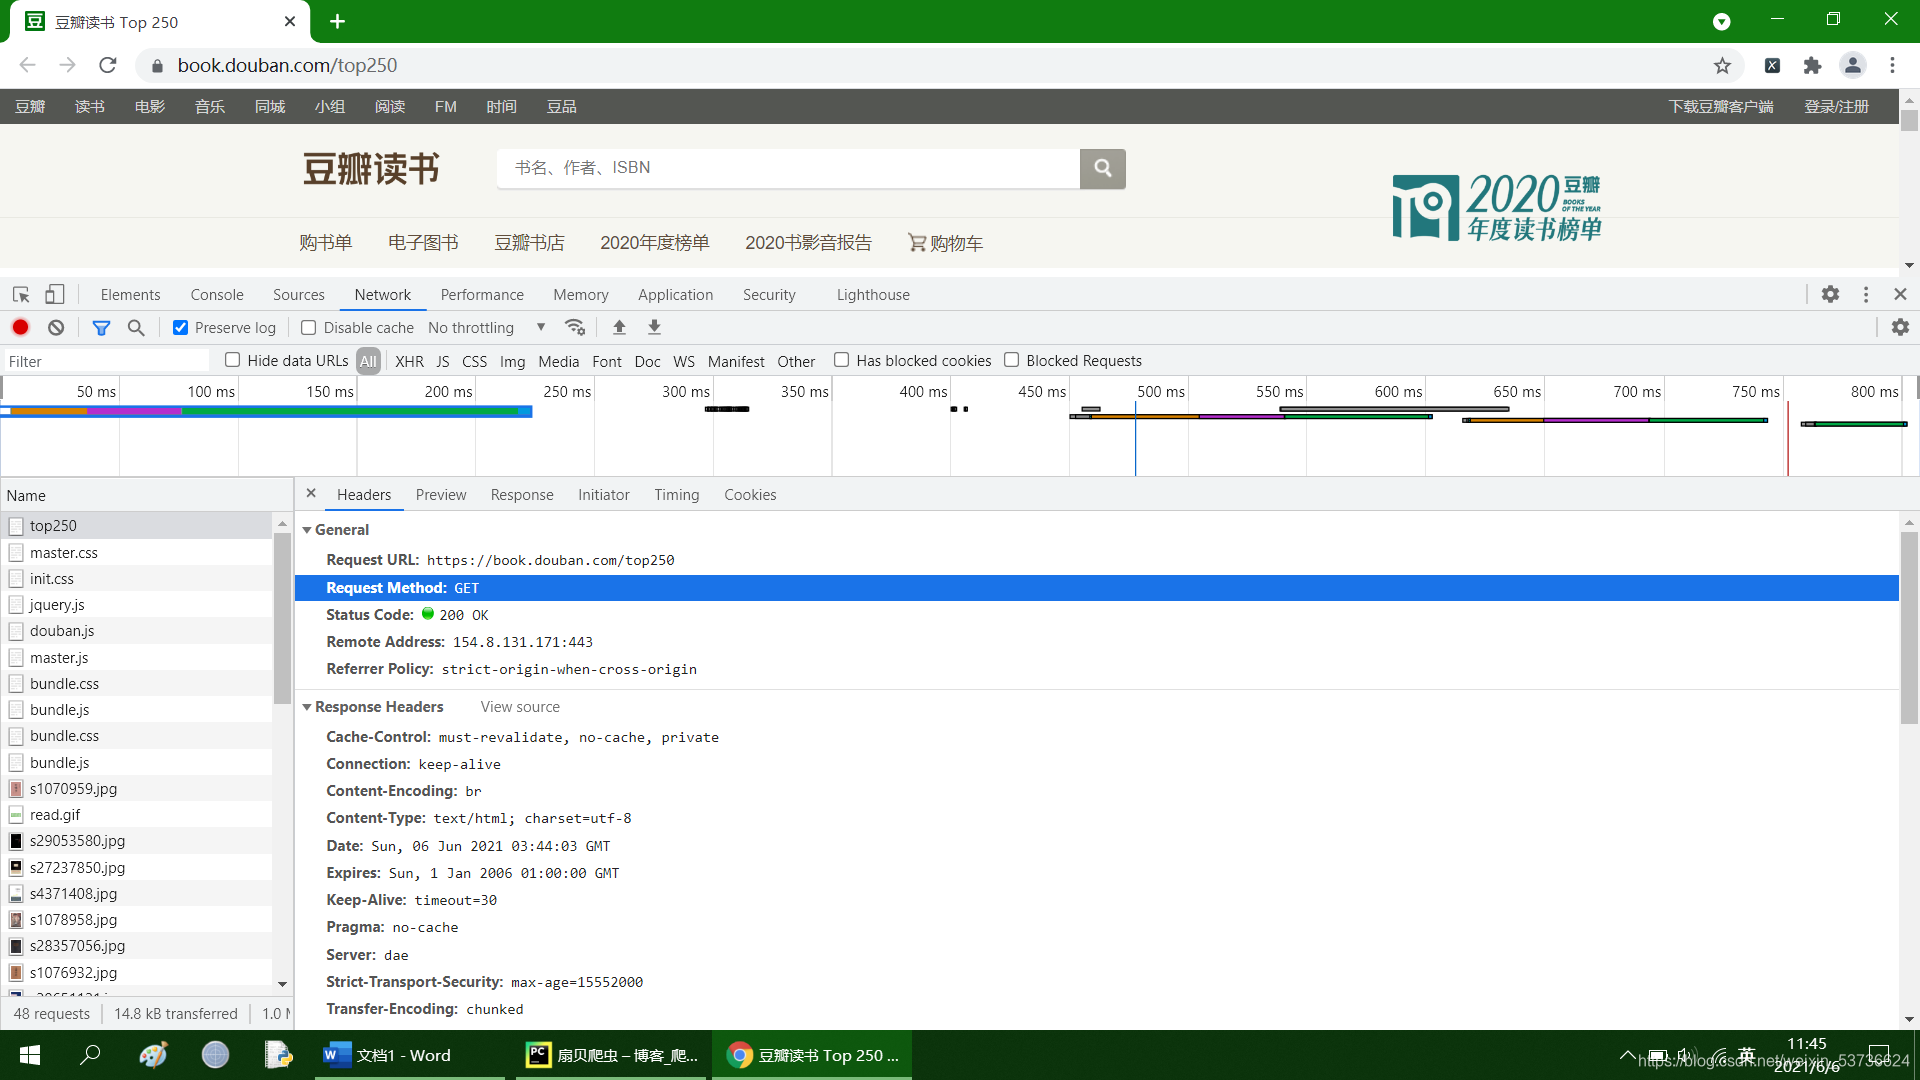Image resolution: width=1920 pixels, height=1080 pixels.
Task: Enable Disable cache checkbox
Action: [x=309, y=327]
